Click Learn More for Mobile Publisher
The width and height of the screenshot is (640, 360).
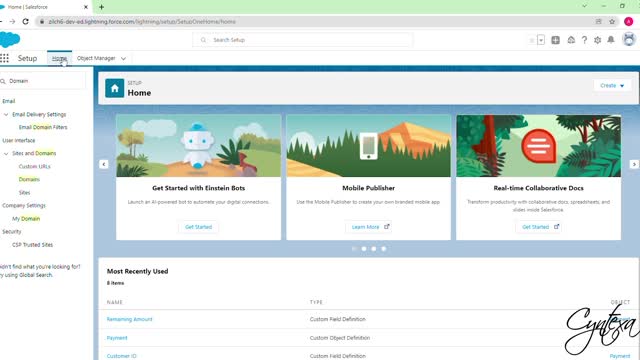point(369,227)
